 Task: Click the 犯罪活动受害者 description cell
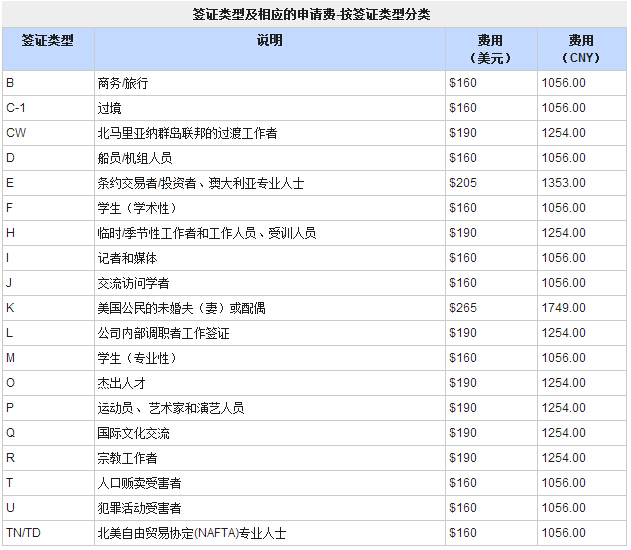(270, 507)
